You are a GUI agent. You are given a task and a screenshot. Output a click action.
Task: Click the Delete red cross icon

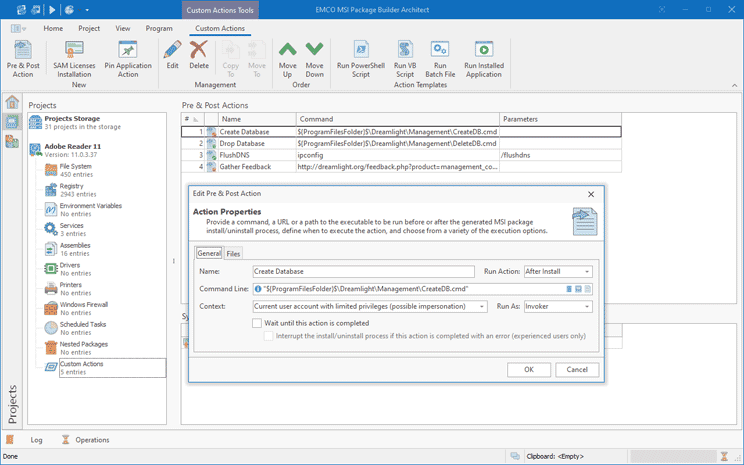pos(199,50)
